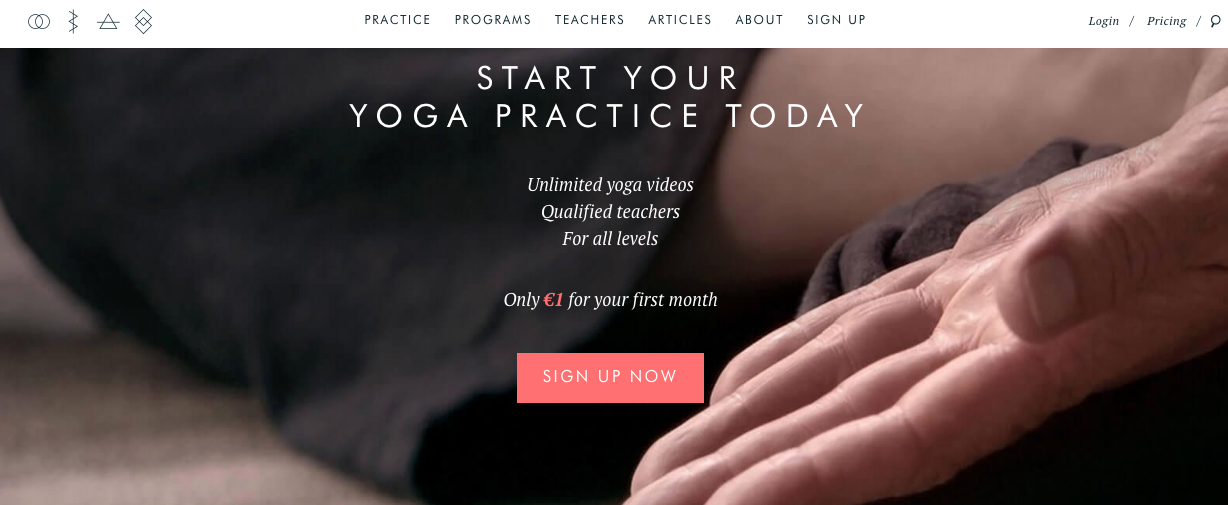Click the crossed triangle logo icon
The image size is (1228, 505).
(x=108, y=21)
